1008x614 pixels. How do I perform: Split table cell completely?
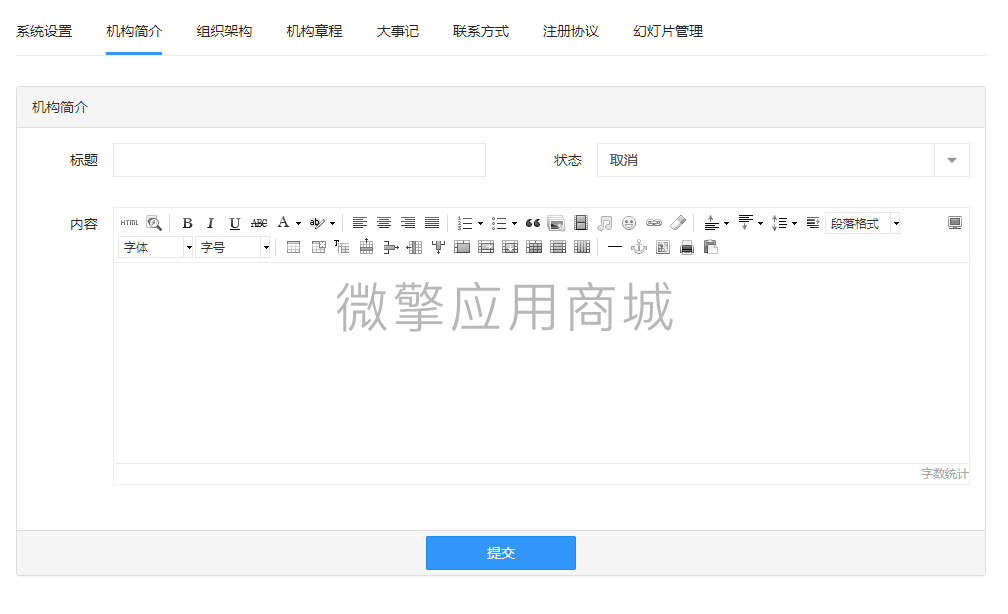534,248
